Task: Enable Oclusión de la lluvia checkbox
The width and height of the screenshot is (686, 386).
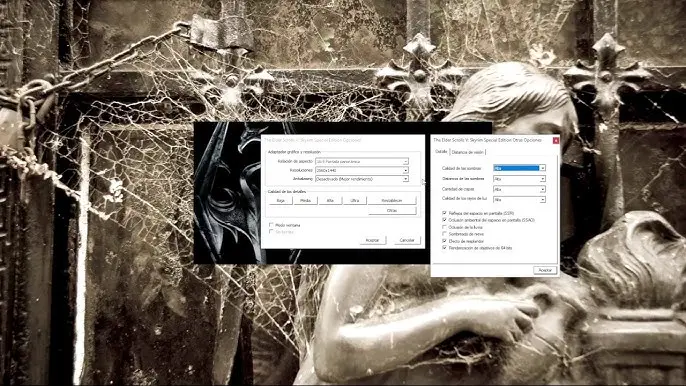Action: [x=444, y=227]
